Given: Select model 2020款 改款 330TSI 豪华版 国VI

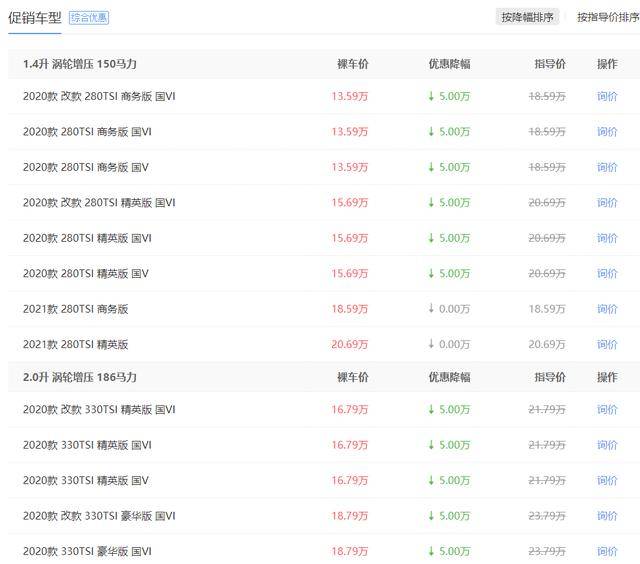Looking at the screenshot, I should click(x=99, y=516).
